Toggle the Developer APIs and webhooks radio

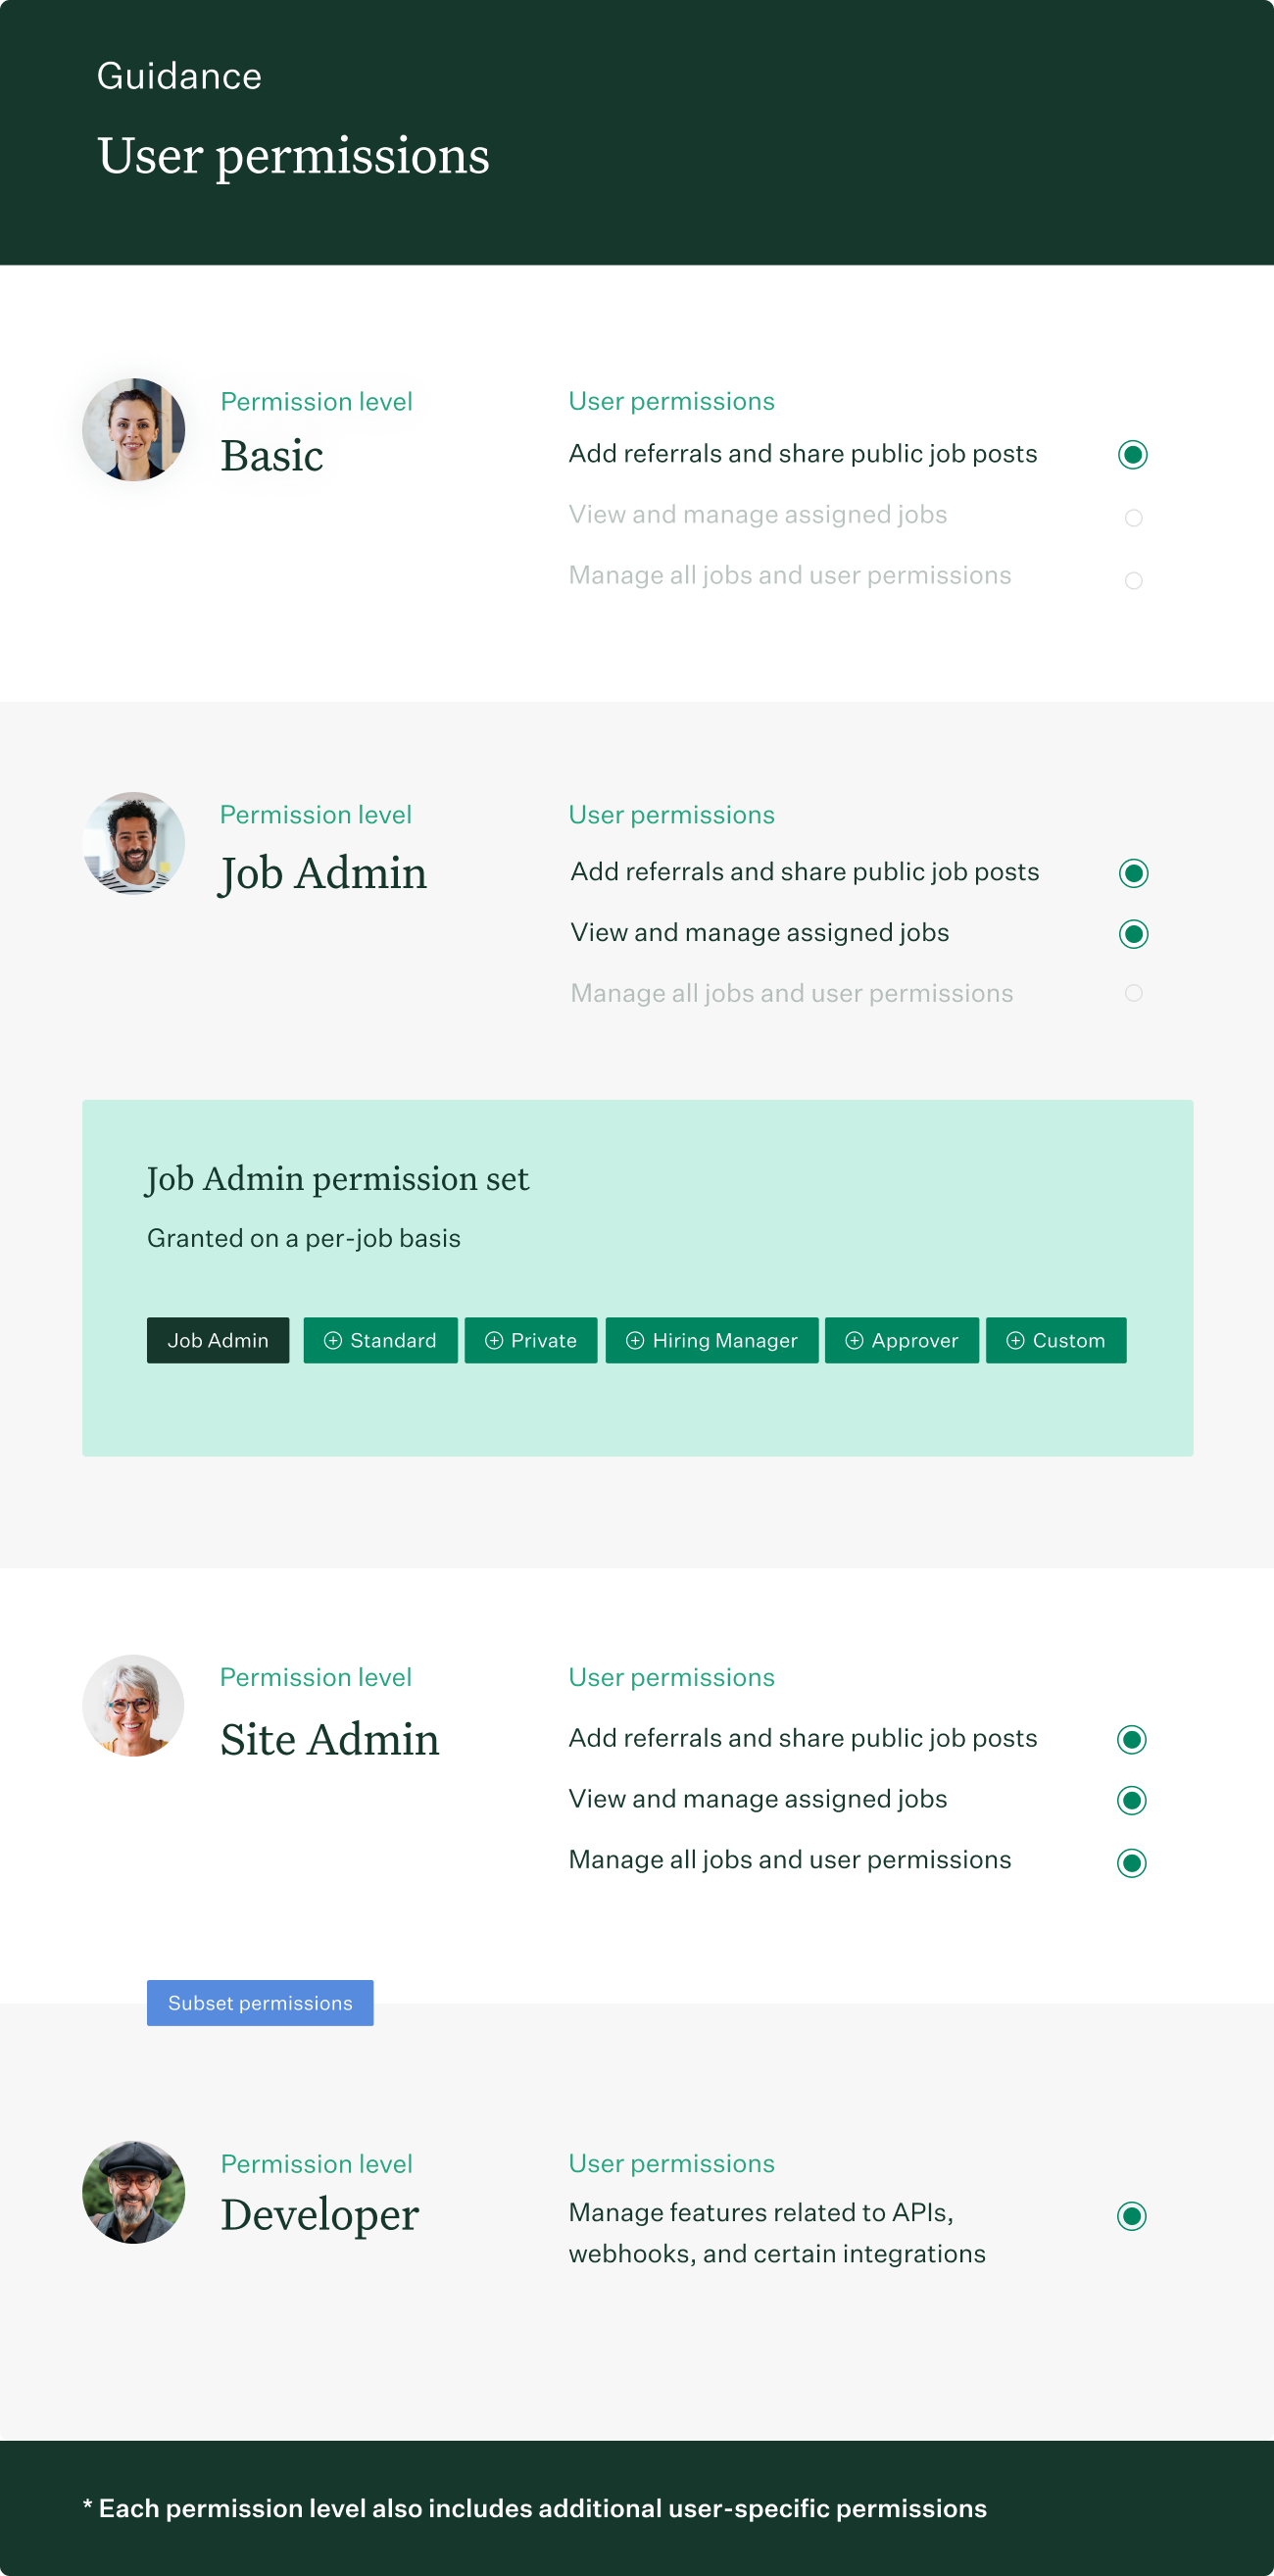coord(1132,2216)
